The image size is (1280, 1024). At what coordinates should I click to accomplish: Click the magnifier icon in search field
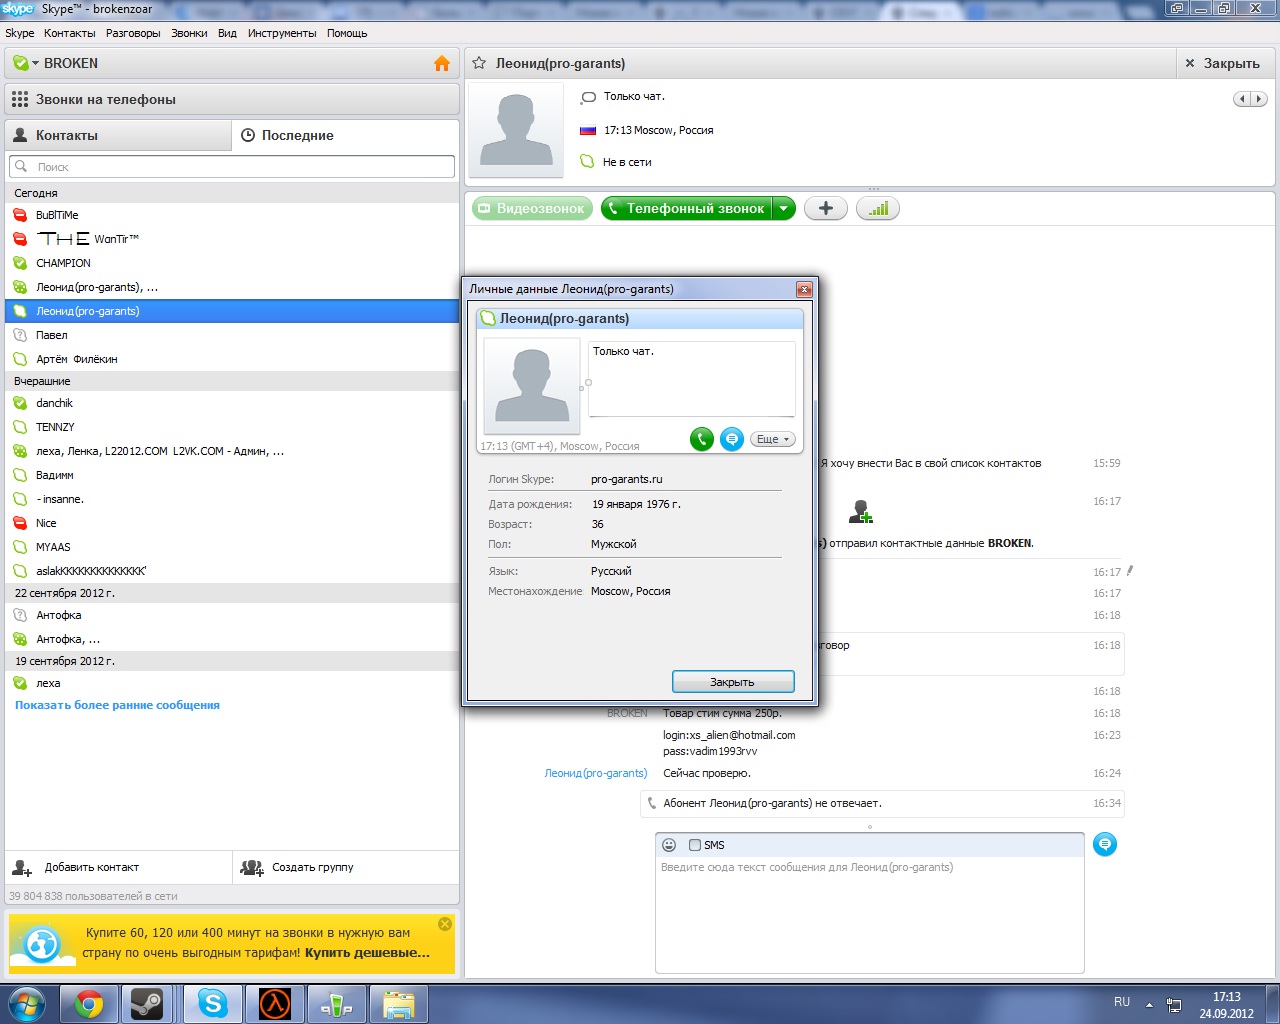pos(21,167)
